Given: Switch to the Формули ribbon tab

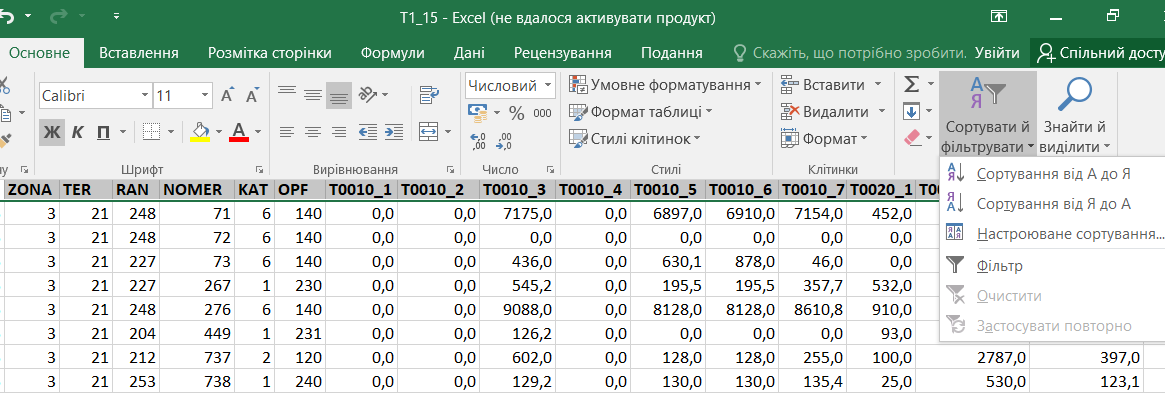Looking at the screenshot, I should (x=392, y=53).
